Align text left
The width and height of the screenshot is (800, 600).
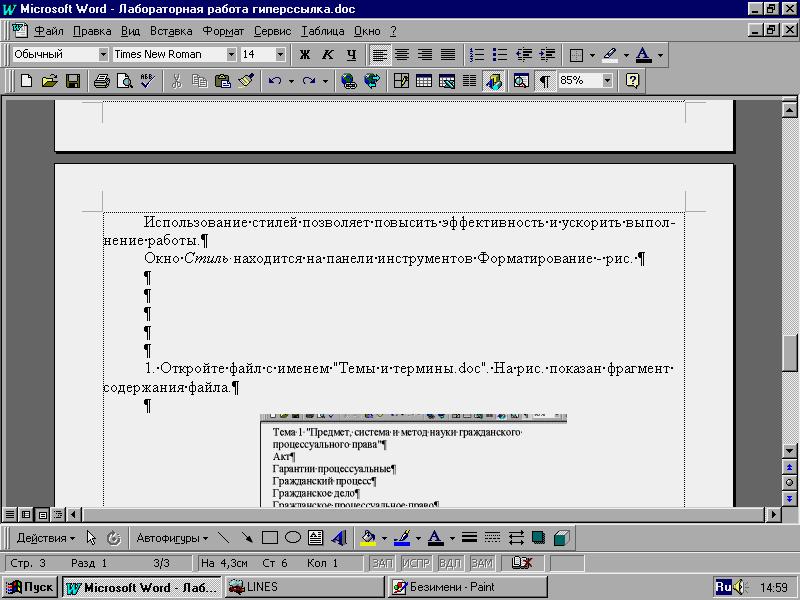pos(379,55)
